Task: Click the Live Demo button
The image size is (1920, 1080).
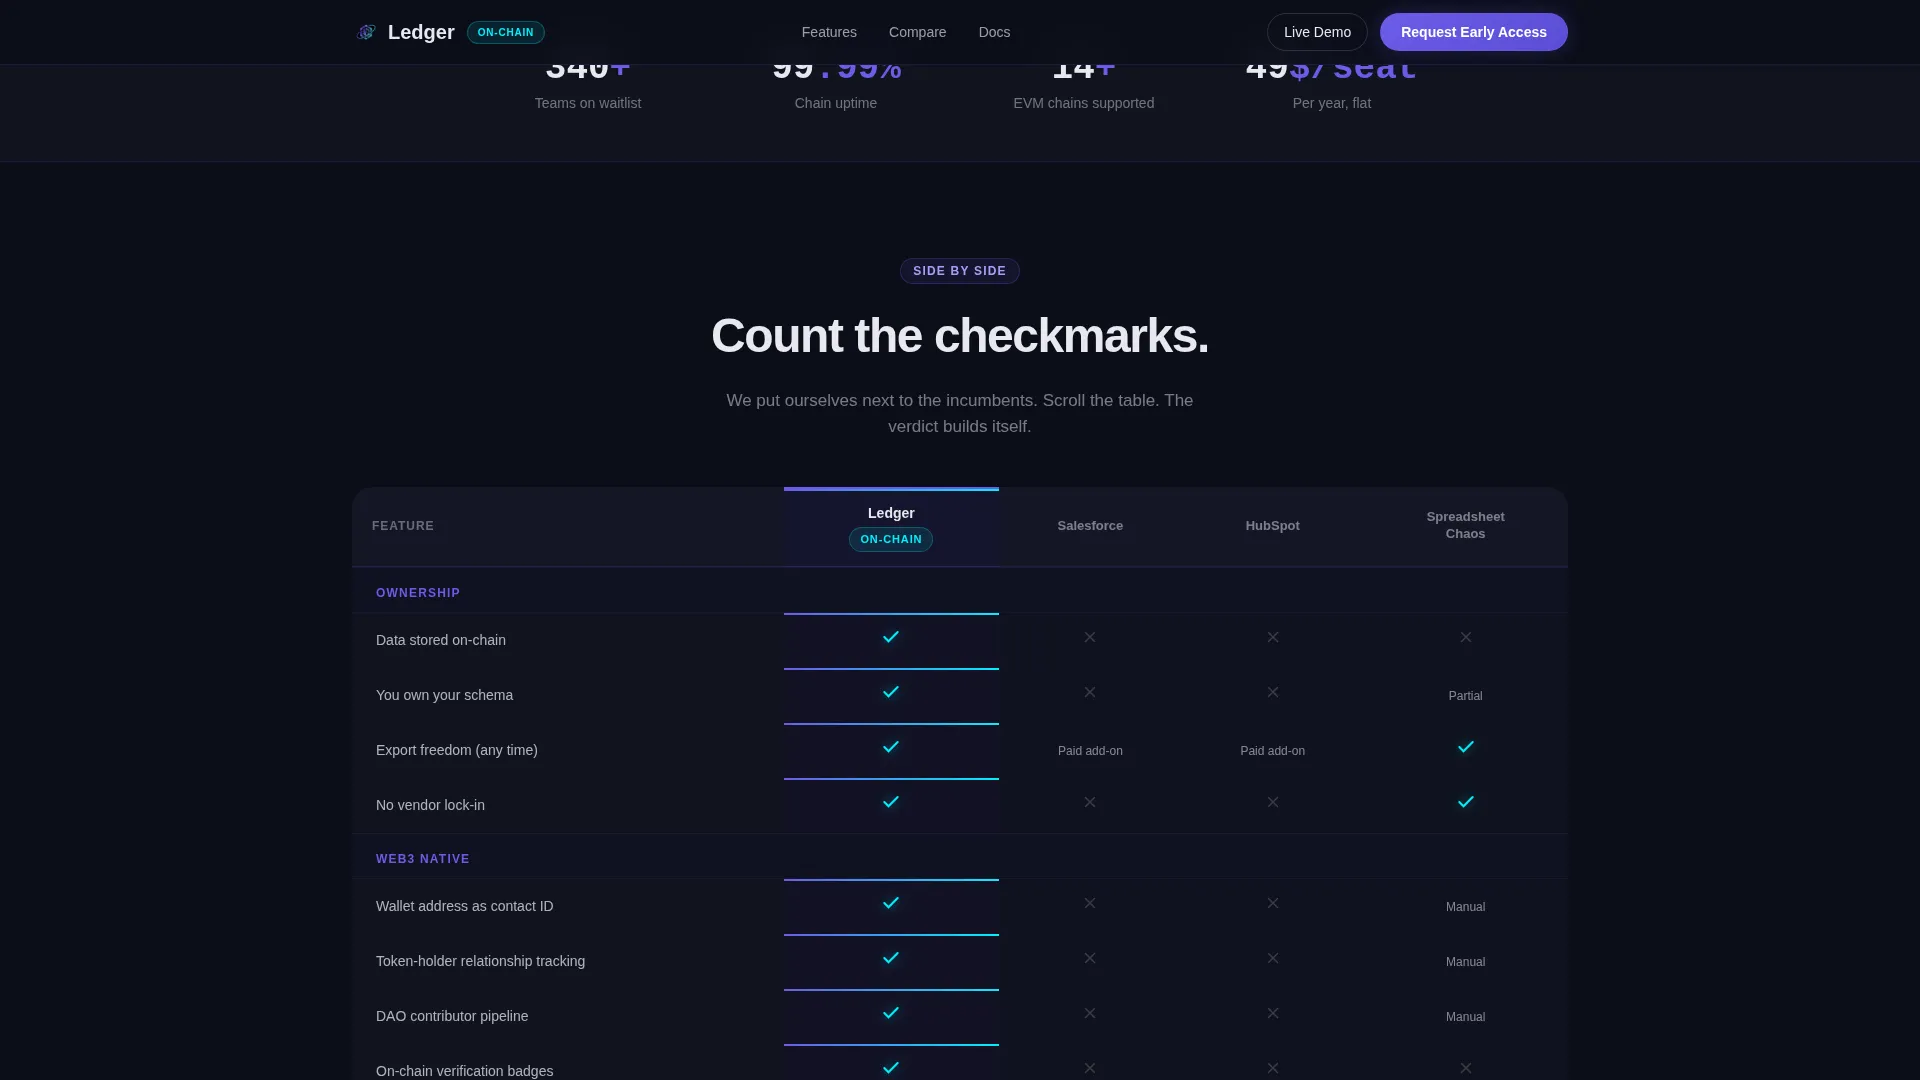Action: 1317,32
